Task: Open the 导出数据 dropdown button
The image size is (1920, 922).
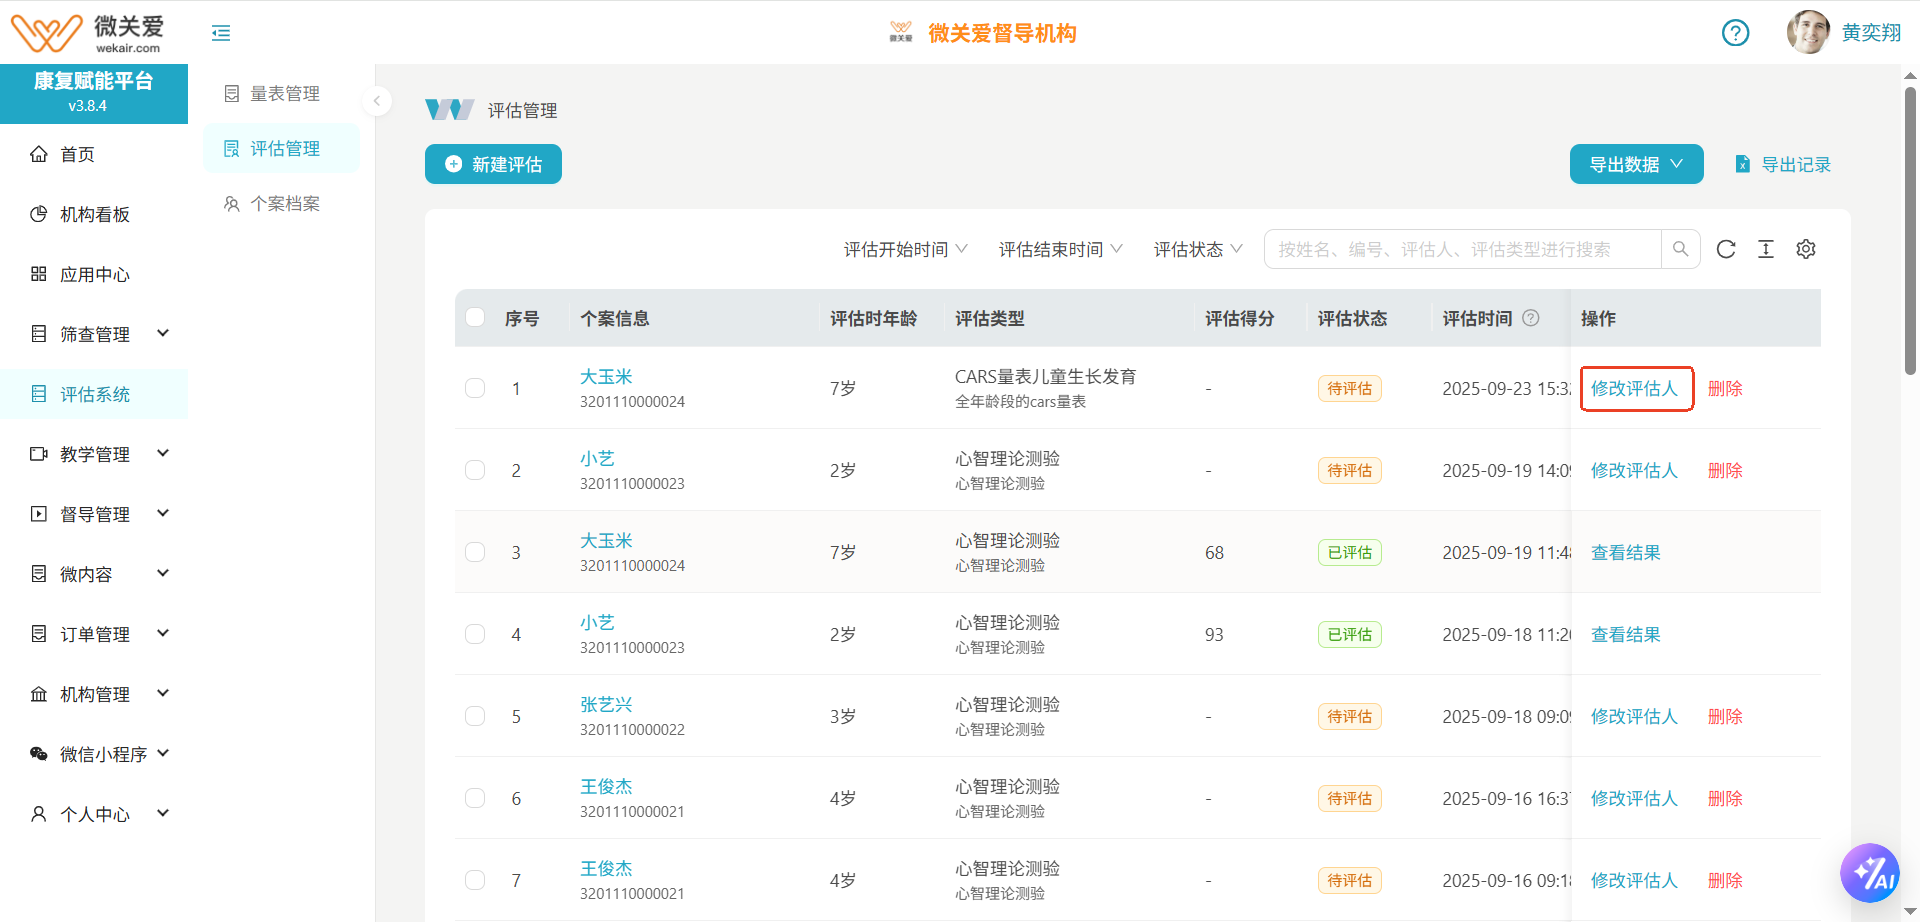Action: 1636,164
